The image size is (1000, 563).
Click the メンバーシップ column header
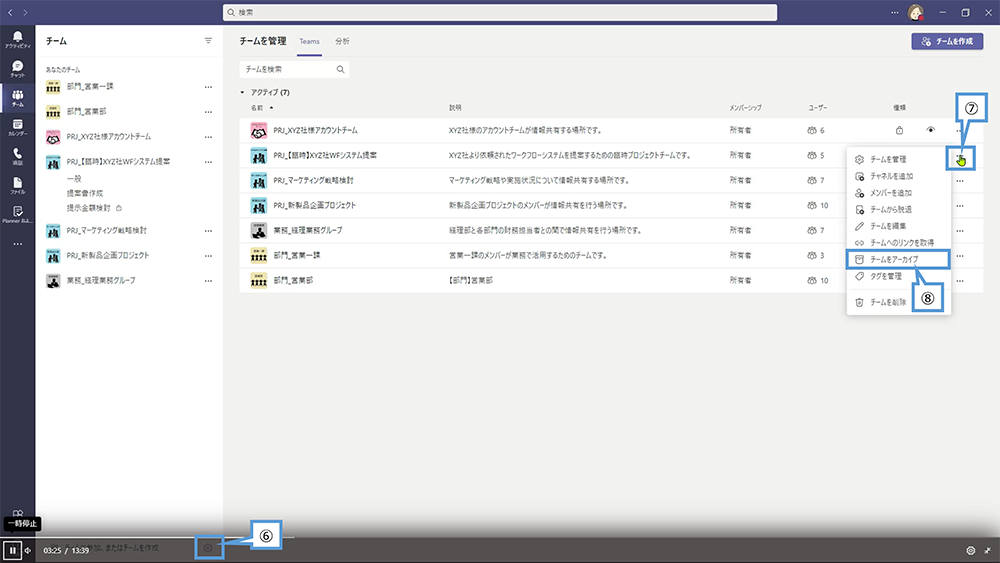pos(746,108)
